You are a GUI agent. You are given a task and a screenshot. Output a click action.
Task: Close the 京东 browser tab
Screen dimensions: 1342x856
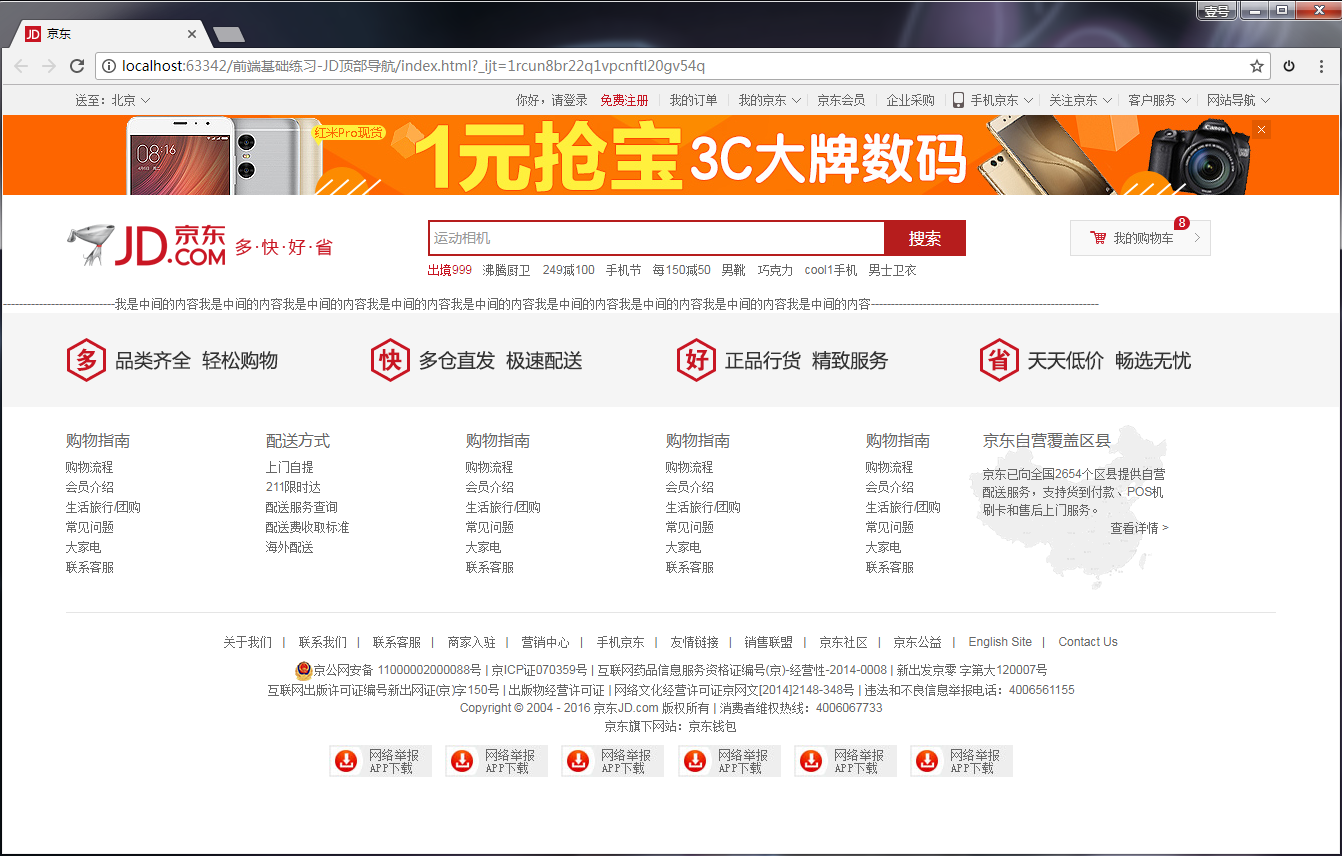coord(191,34)
